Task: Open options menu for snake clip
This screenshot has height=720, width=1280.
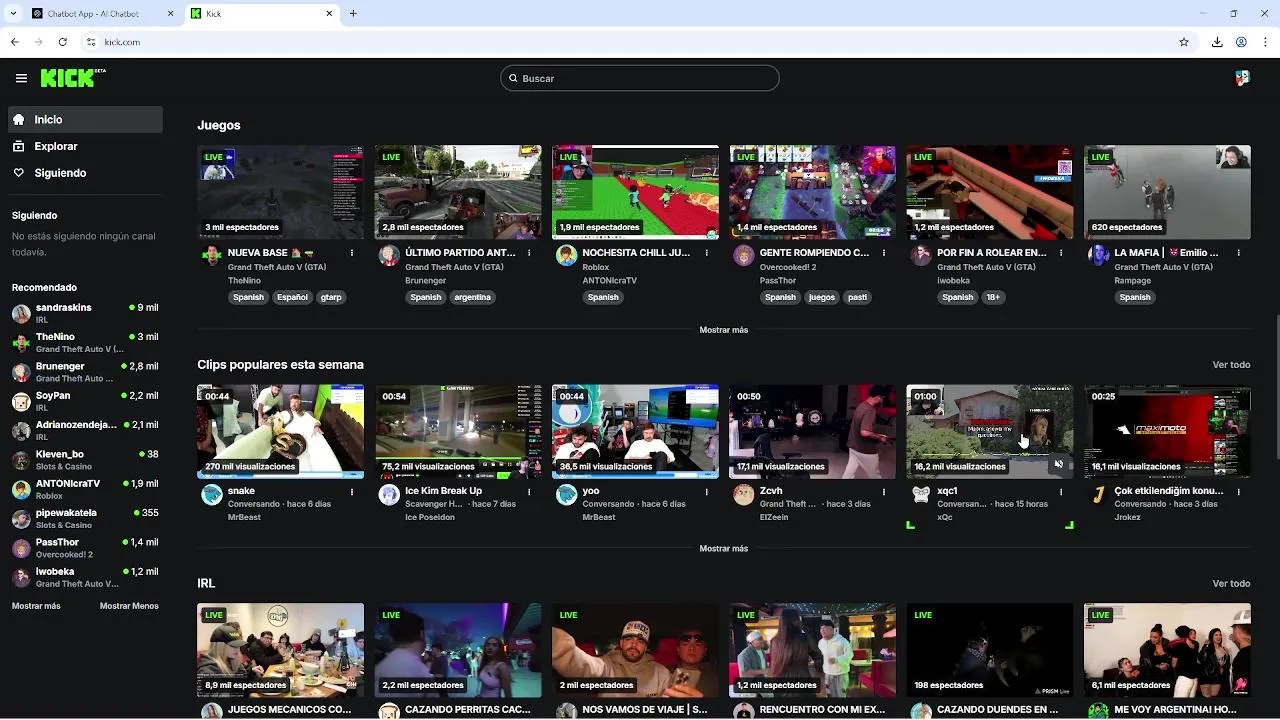Action: pos(352,492)
